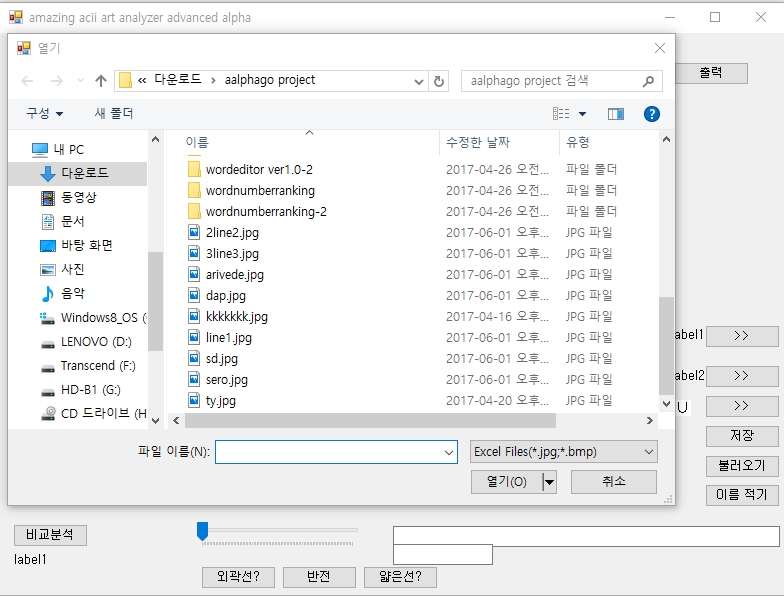Screen dimensions: 784x596
Task: Open the 파일 이름 history dropdown arrow
Action: pyautogui.click(x=447, y=453)
